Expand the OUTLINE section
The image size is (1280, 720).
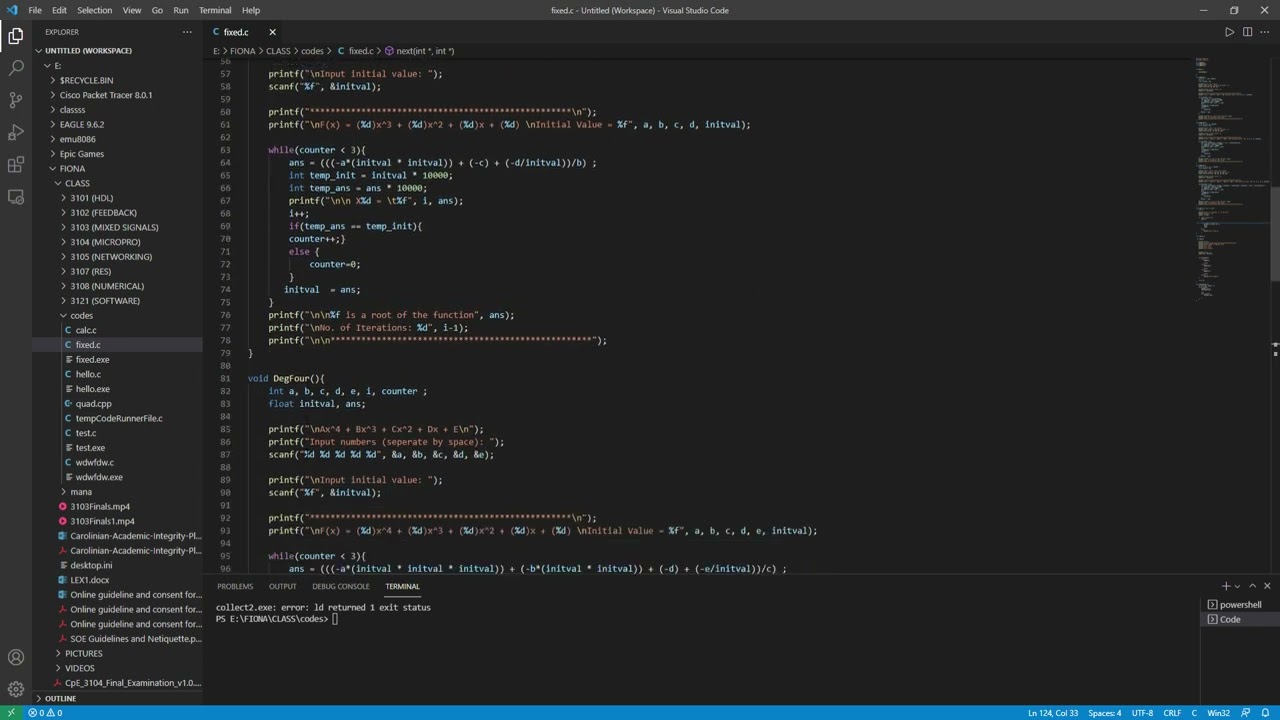coord(60,698)
